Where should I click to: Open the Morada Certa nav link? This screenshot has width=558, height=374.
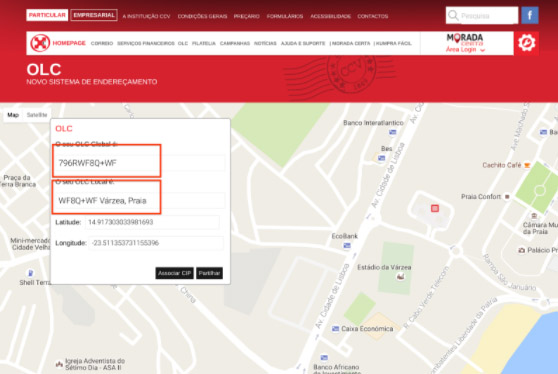(x=351, y=43)
